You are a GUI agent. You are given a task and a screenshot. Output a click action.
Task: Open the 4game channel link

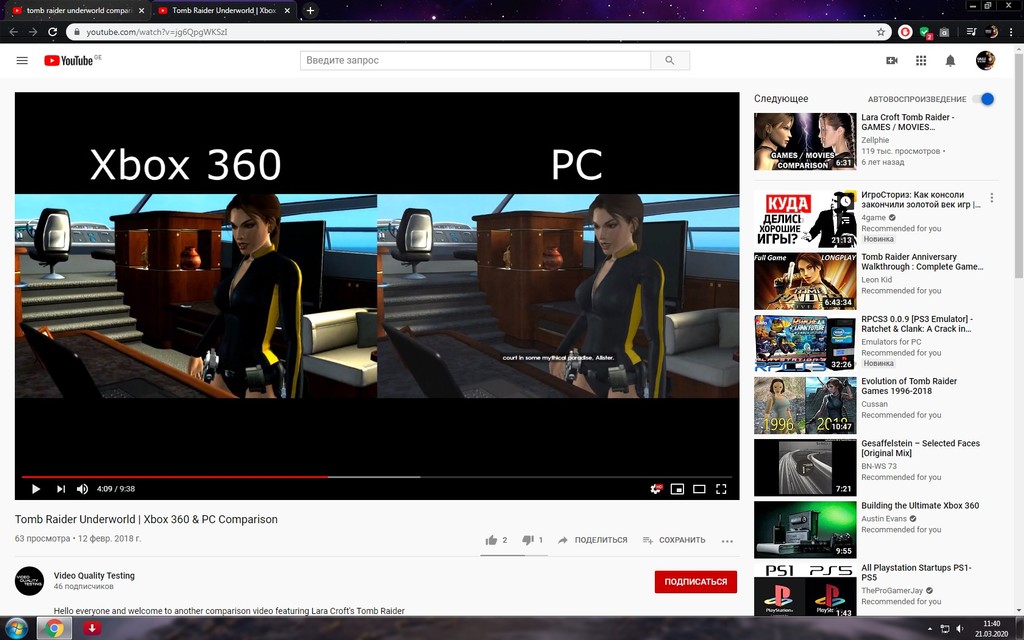873,217
